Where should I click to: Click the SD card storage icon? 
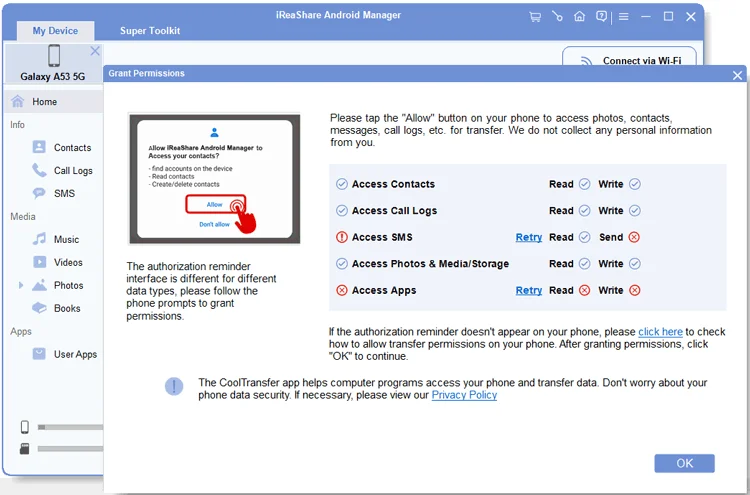[24, 449]
